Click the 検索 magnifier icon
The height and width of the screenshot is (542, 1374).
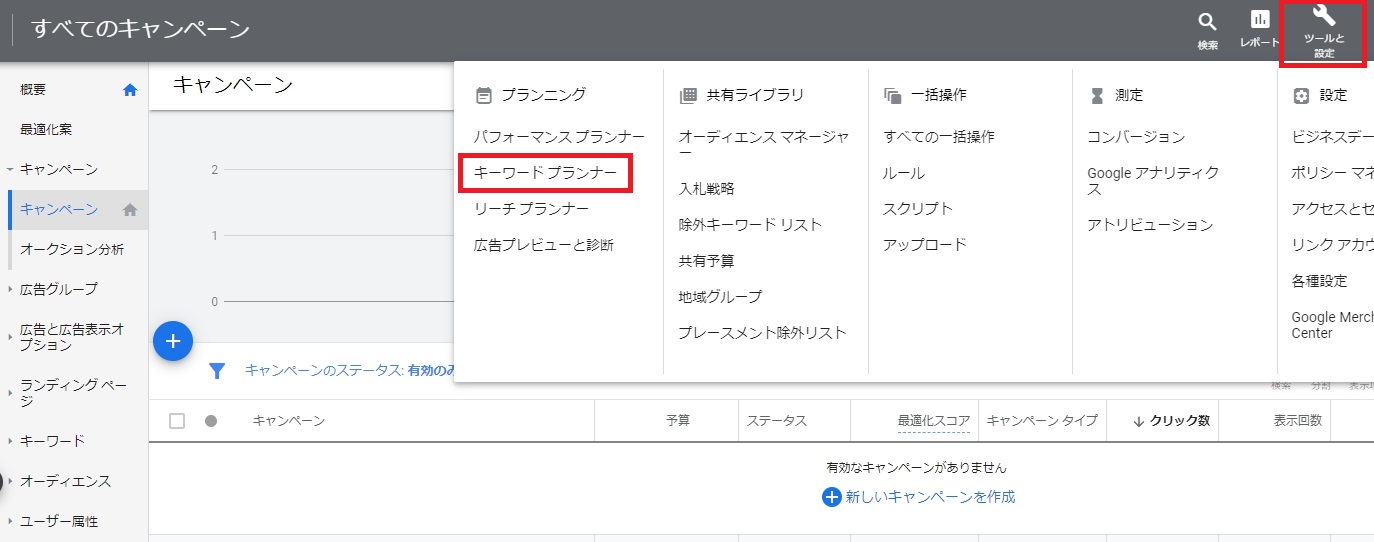[1208, 22]
